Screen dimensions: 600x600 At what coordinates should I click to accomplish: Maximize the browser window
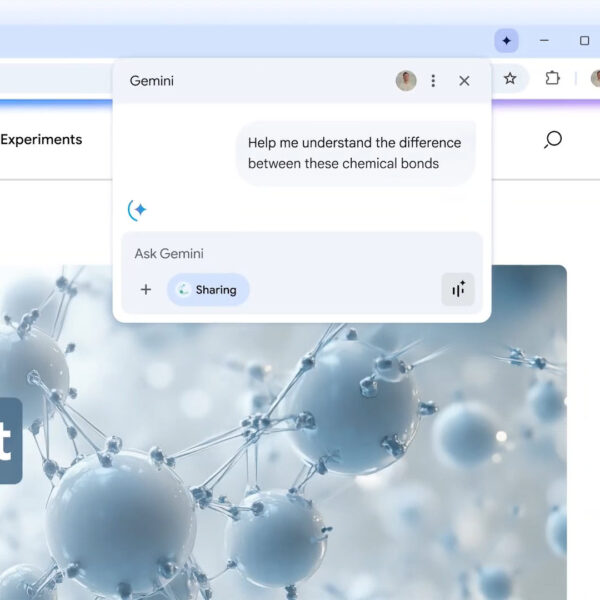click(584, 41)
